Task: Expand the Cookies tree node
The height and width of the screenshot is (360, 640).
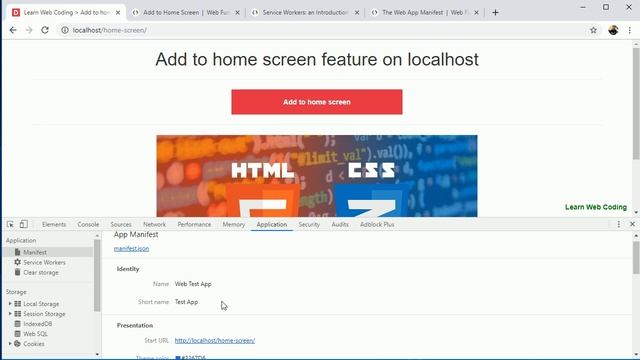Action: [10, 344]
